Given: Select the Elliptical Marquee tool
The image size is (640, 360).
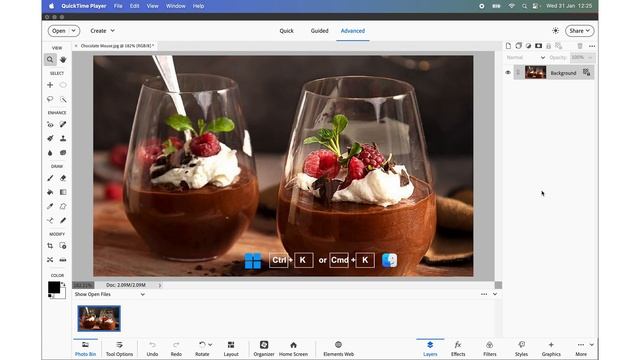Looking at the screenshot, I should click(63, 85).
